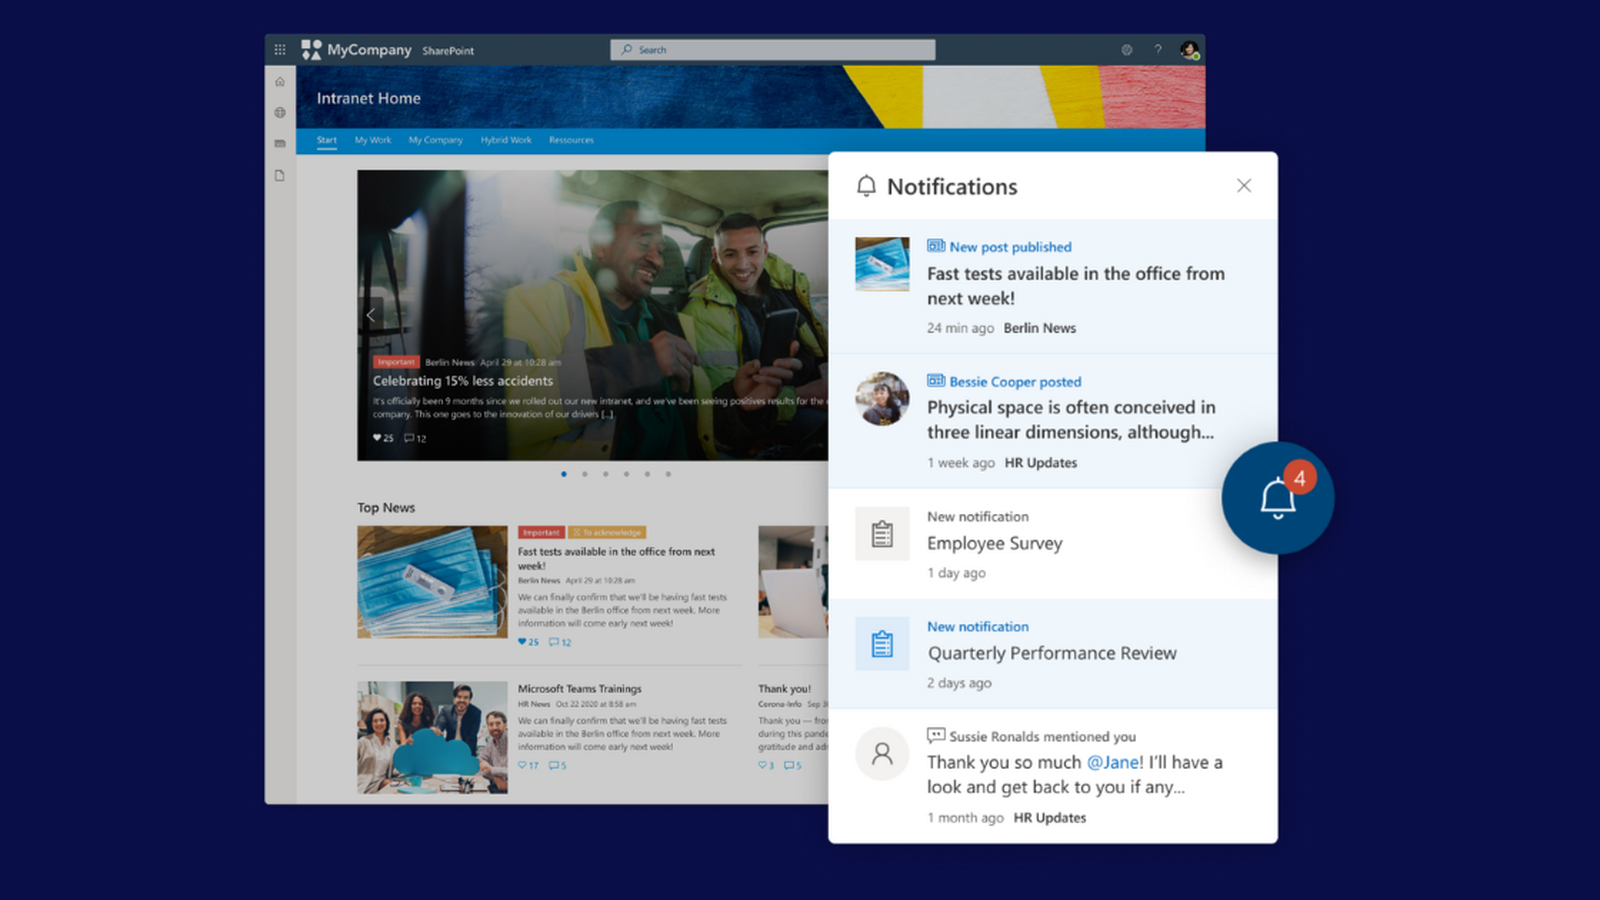The image size is (1600, 900).
Task: Click Bessie Cooper's avatar photo
Action: (882, 399)
